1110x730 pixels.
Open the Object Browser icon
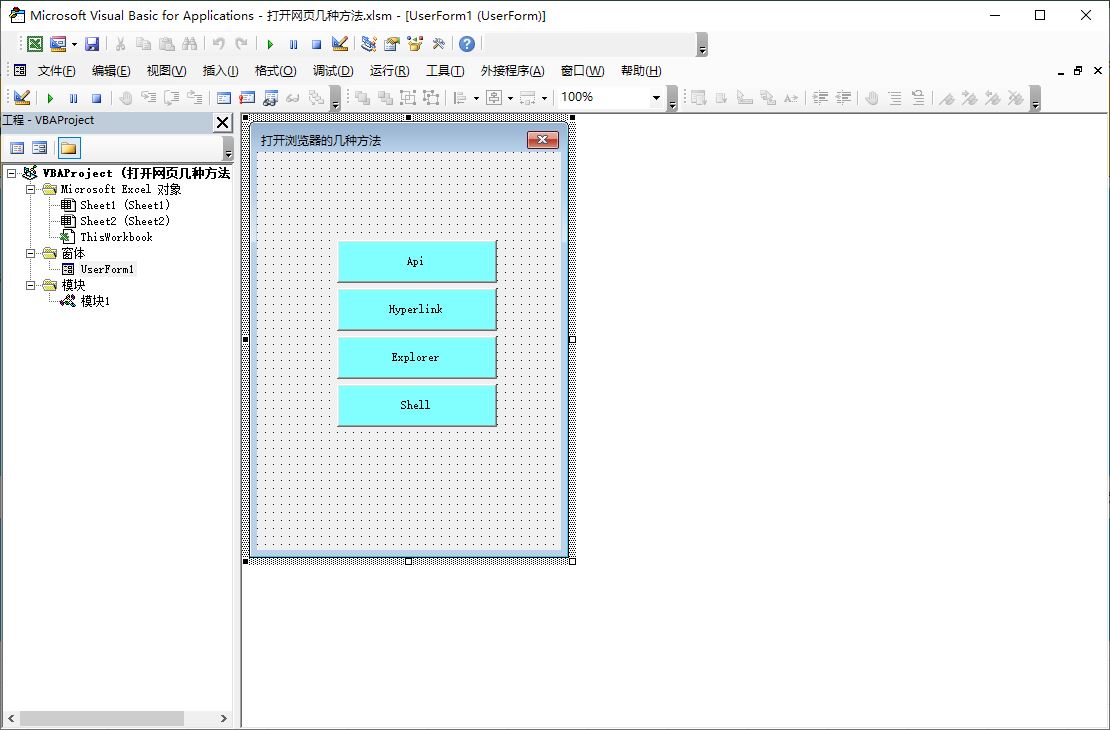414,44
